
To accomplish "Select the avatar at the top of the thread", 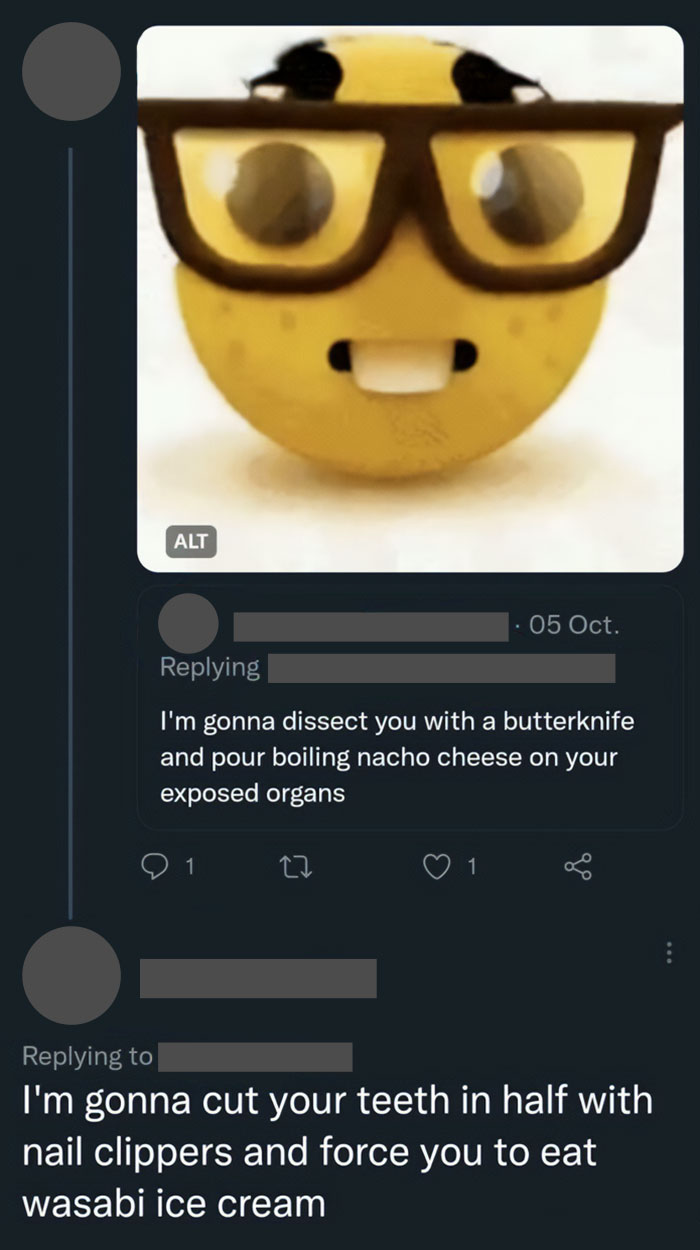I will pos(71,71).
